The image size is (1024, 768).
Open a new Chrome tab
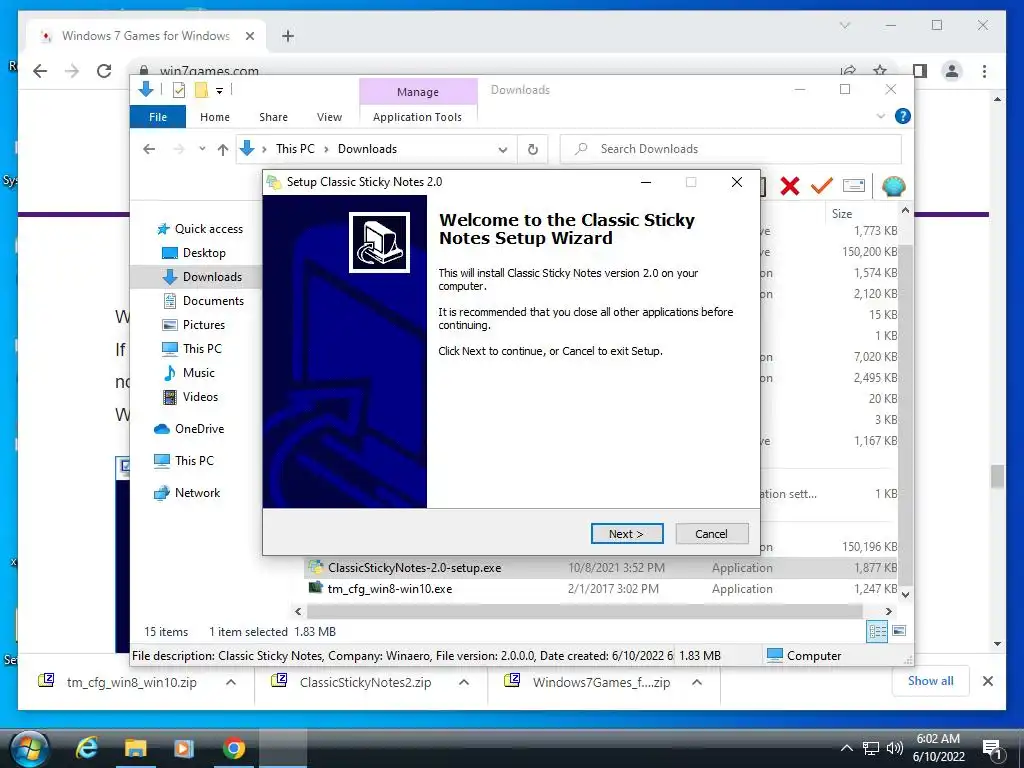click(287, 36)
